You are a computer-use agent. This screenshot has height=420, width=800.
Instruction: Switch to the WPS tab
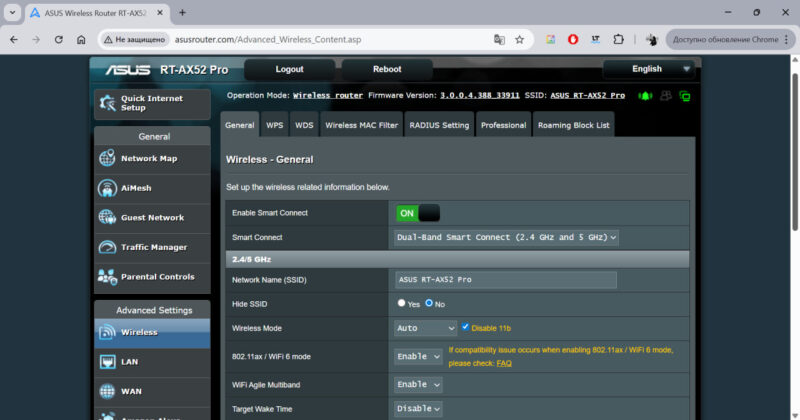[x=274, y=125]
